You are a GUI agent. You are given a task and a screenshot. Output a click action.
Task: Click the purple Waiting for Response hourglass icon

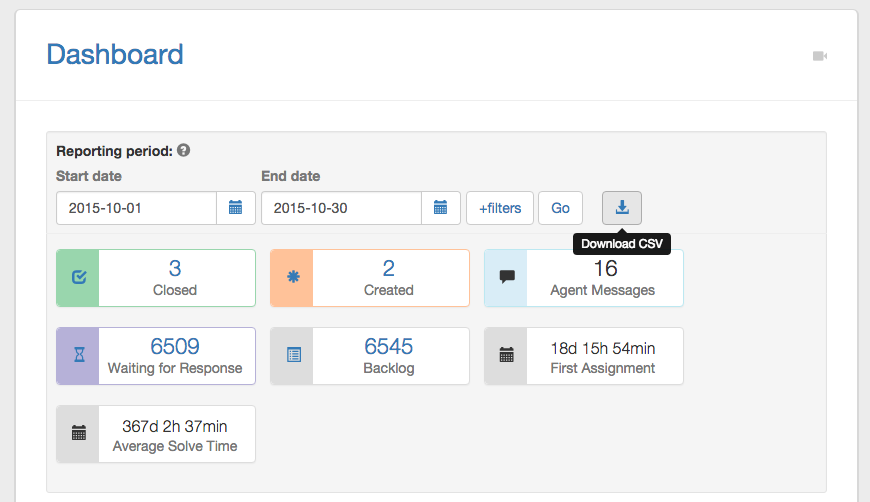[78, 356]
